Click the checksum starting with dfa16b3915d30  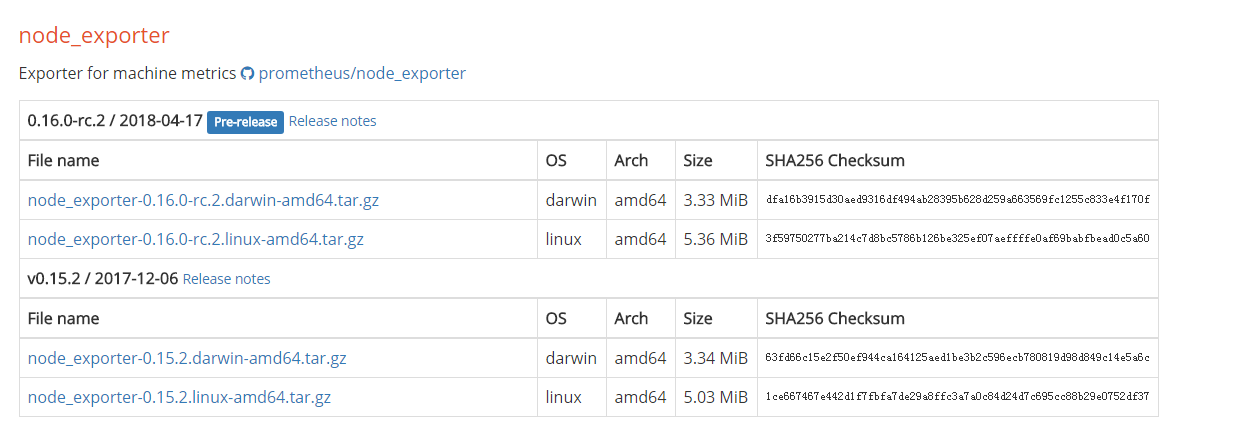point(958,200)
